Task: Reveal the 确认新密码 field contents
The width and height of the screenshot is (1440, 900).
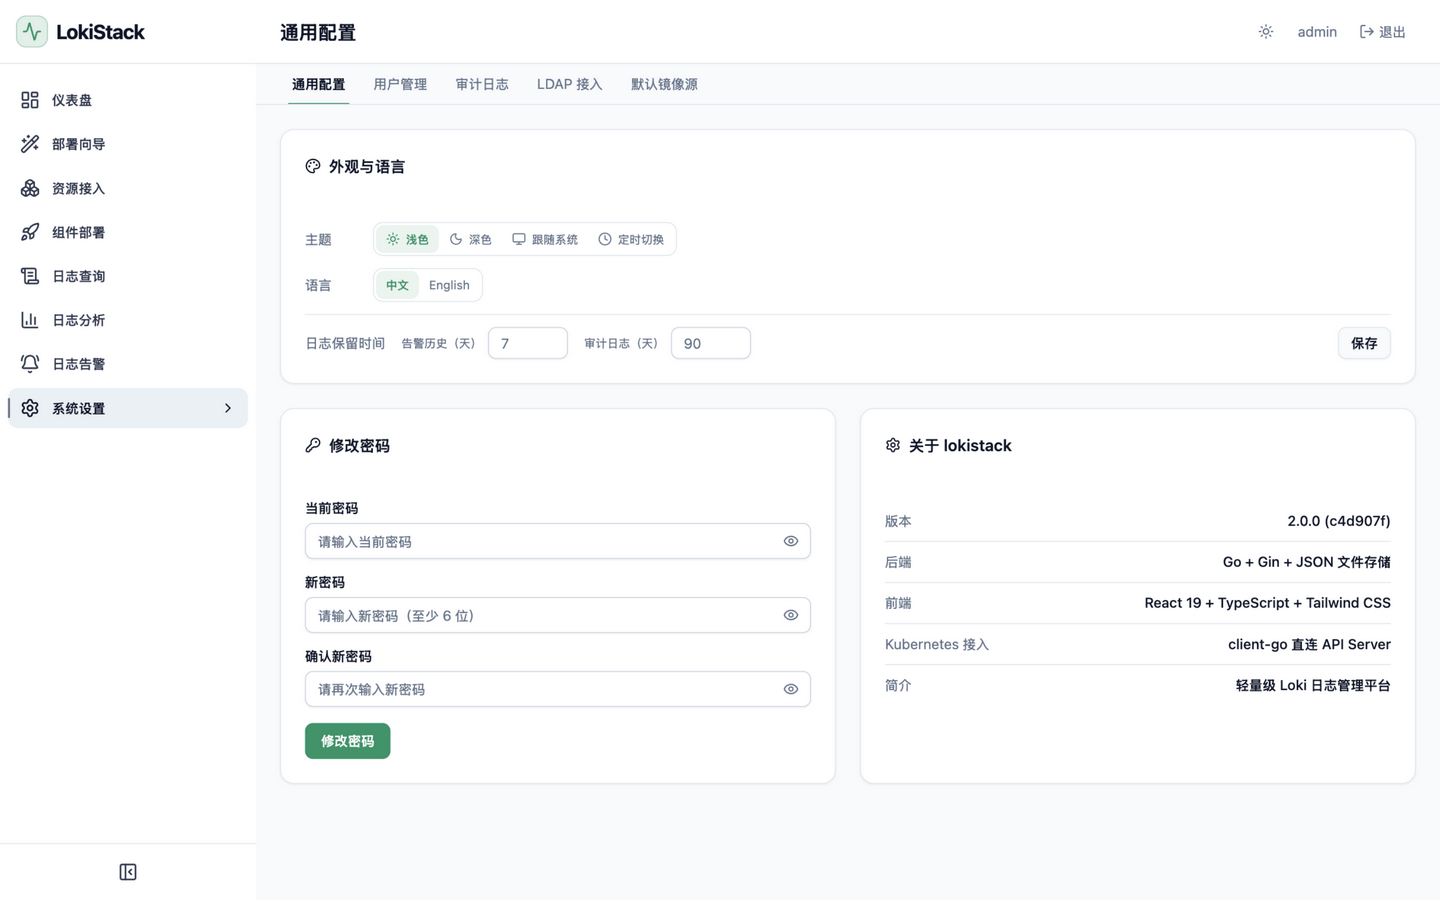Action: [x=791, y=689]
